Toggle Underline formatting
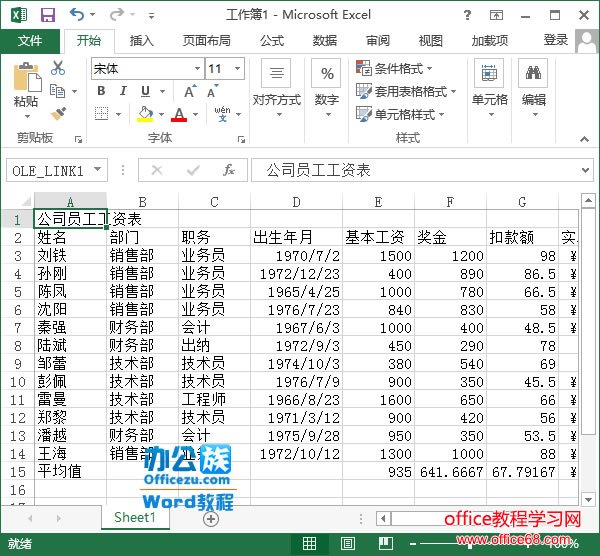Viewport: 600px width, 556px height. (x=146, y=91)
